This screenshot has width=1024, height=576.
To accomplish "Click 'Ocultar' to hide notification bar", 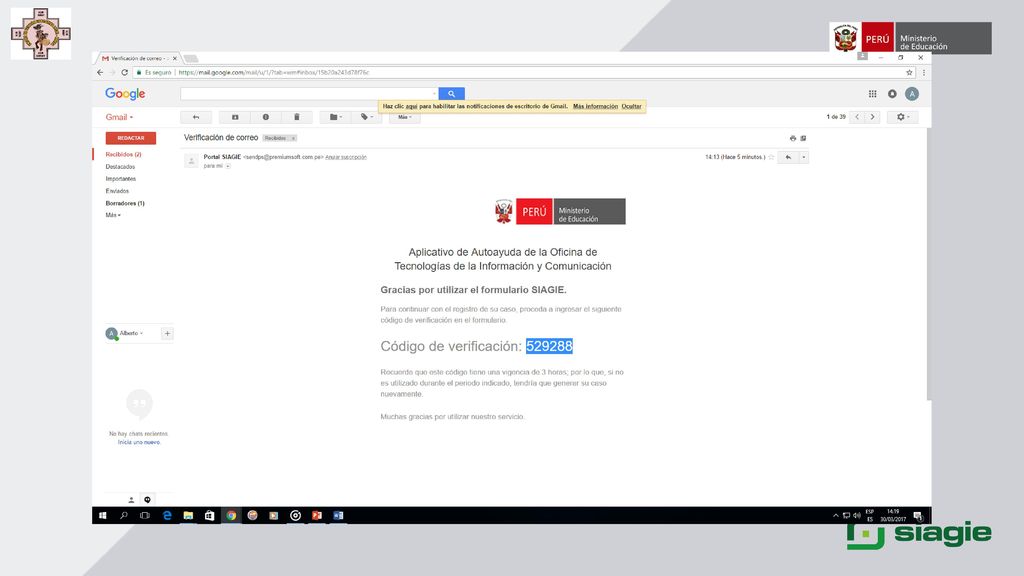I will pos(632,106).
